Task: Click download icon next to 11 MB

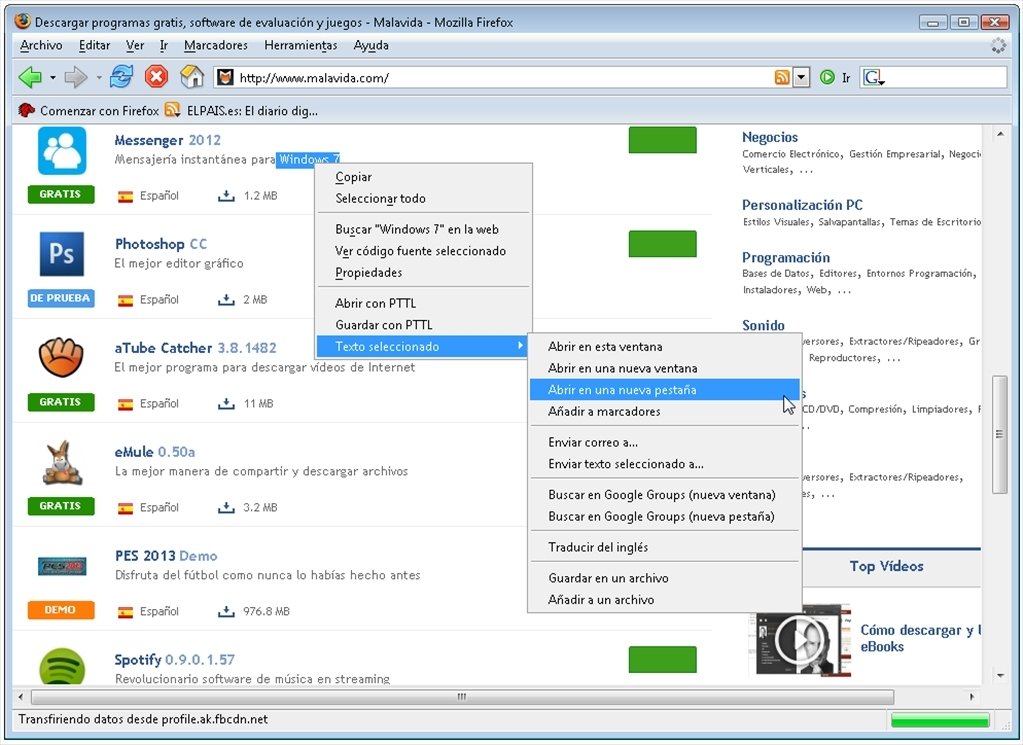Action: [x=226, y=403]
